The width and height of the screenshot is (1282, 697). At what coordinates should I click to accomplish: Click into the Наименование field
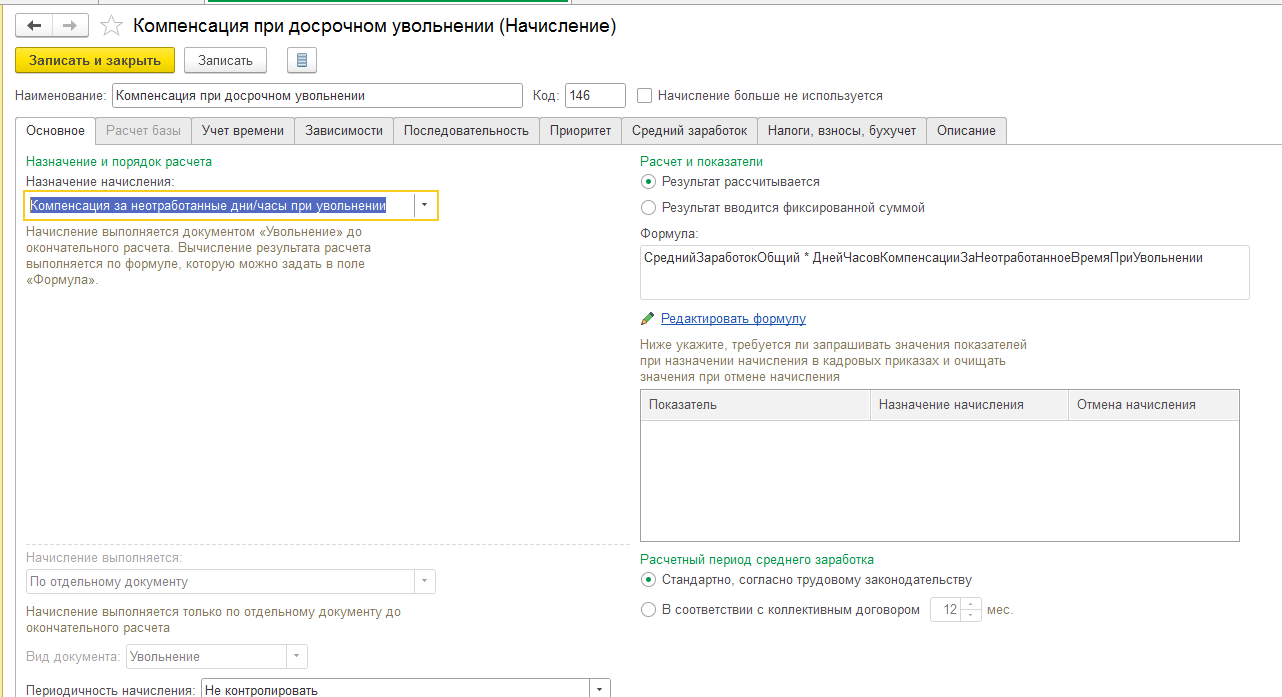[x=316, y=96]
